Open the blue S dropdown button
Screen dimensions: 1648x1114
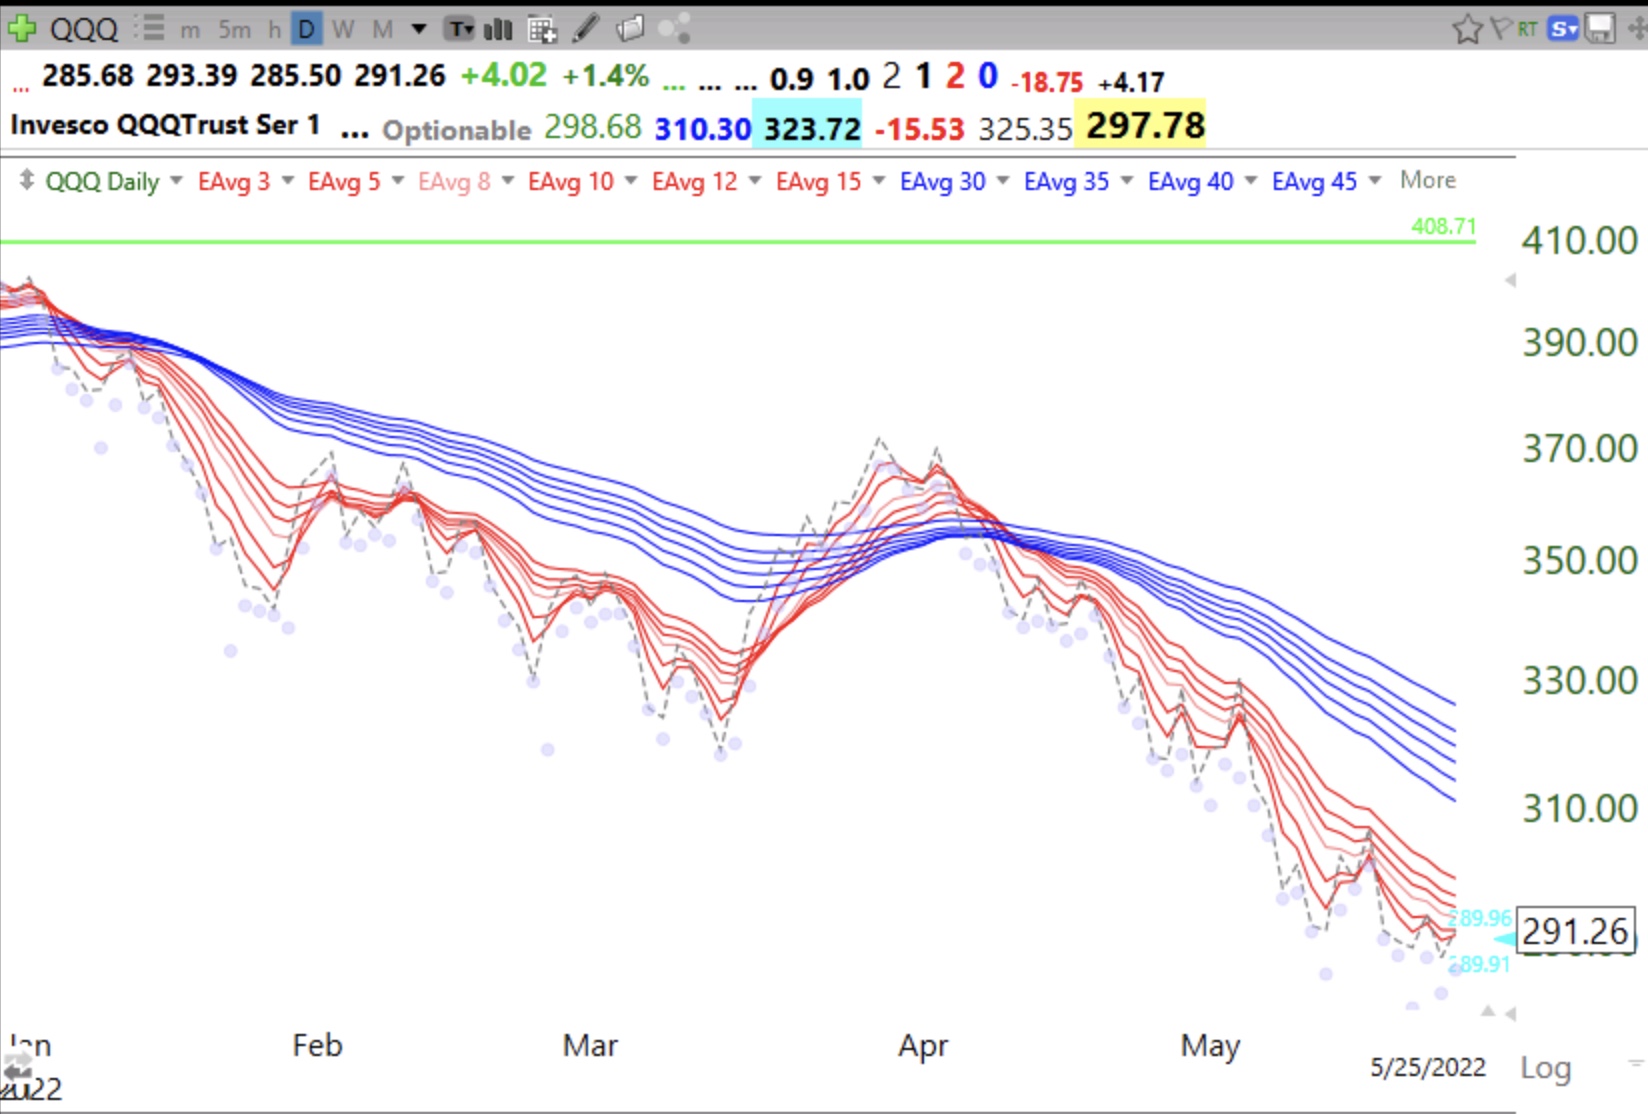1562,29
